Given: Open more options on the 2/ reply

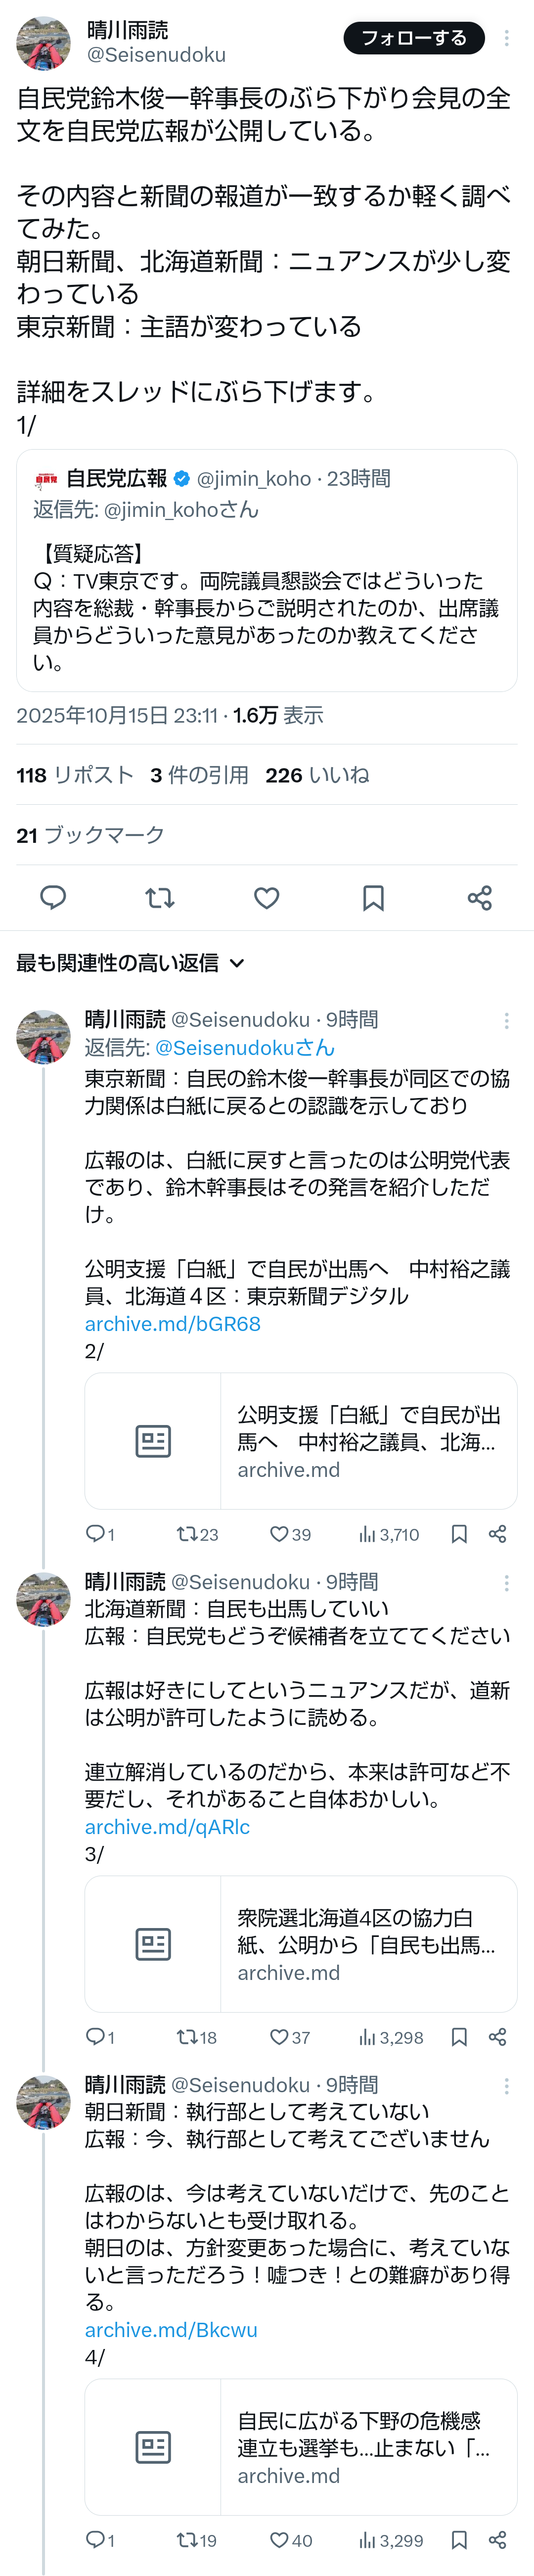Looking at the screenshot, I should click(x=507, y=1020).
